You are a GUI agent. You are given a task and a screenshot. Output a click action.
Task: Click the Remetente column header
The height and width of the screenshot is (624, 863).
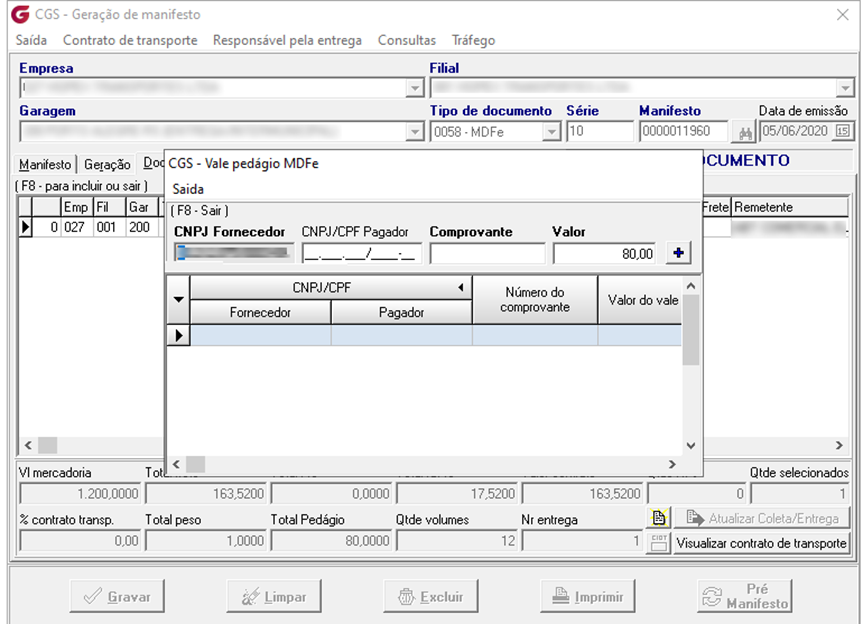790,207
